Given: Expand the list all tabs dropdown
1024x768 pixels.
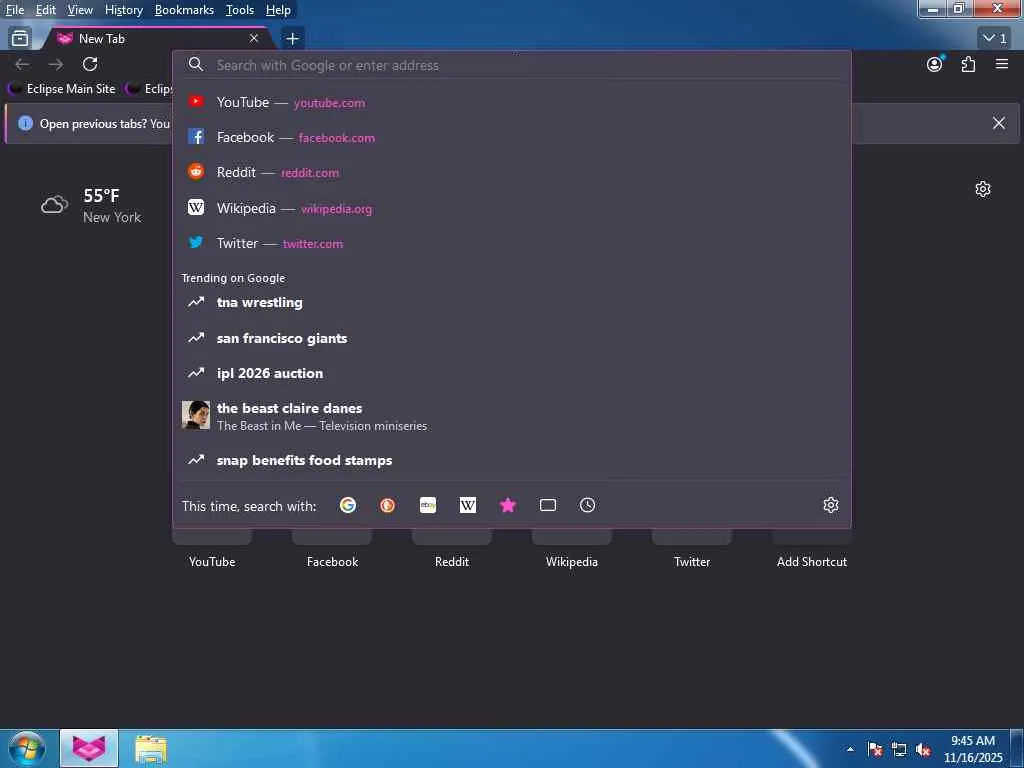Looking at the screenshot, I should click(x=995, y=39).
